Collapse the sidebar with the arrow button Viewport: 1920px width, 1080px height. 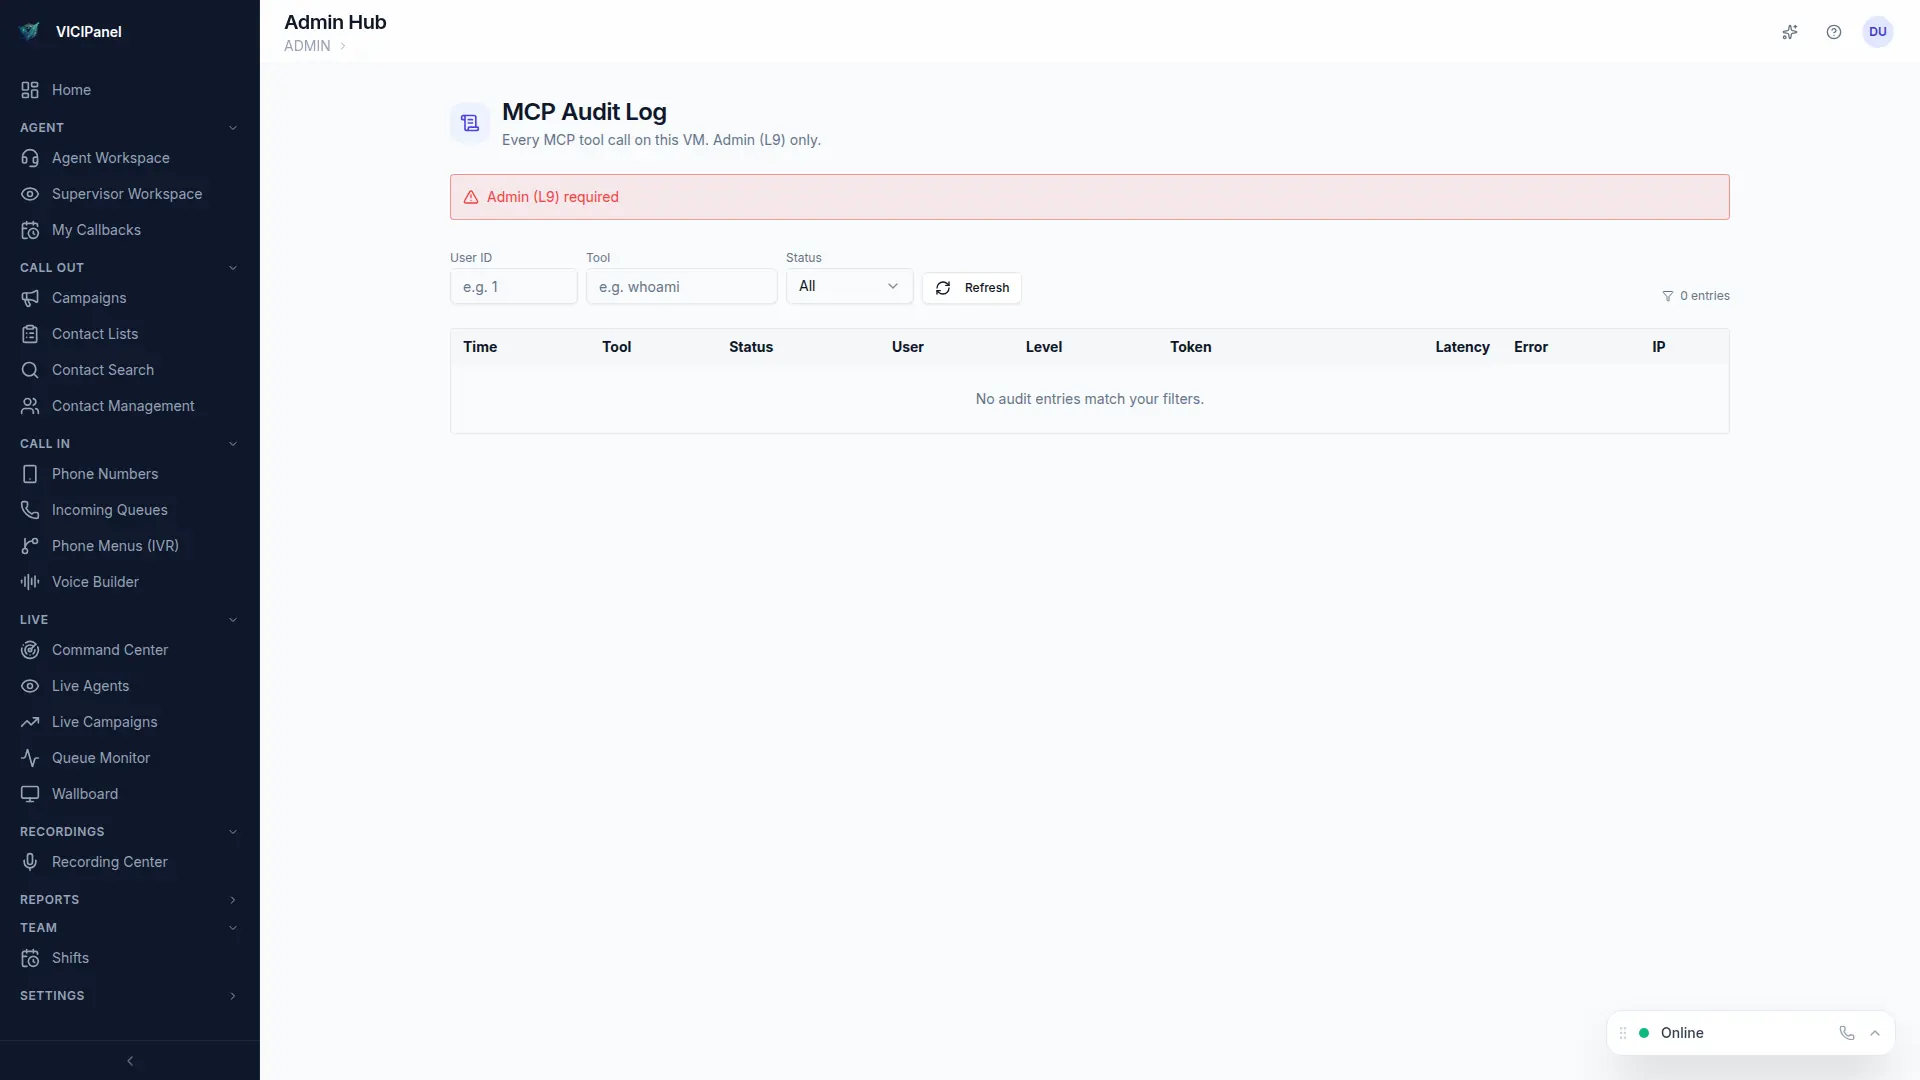tap(130, 1061)
